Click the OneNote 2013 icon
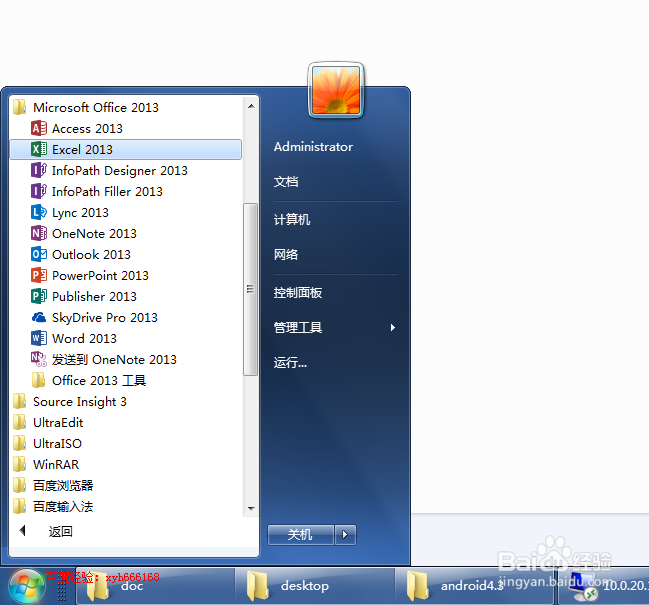649x605 pixels. tap(39, 233)
